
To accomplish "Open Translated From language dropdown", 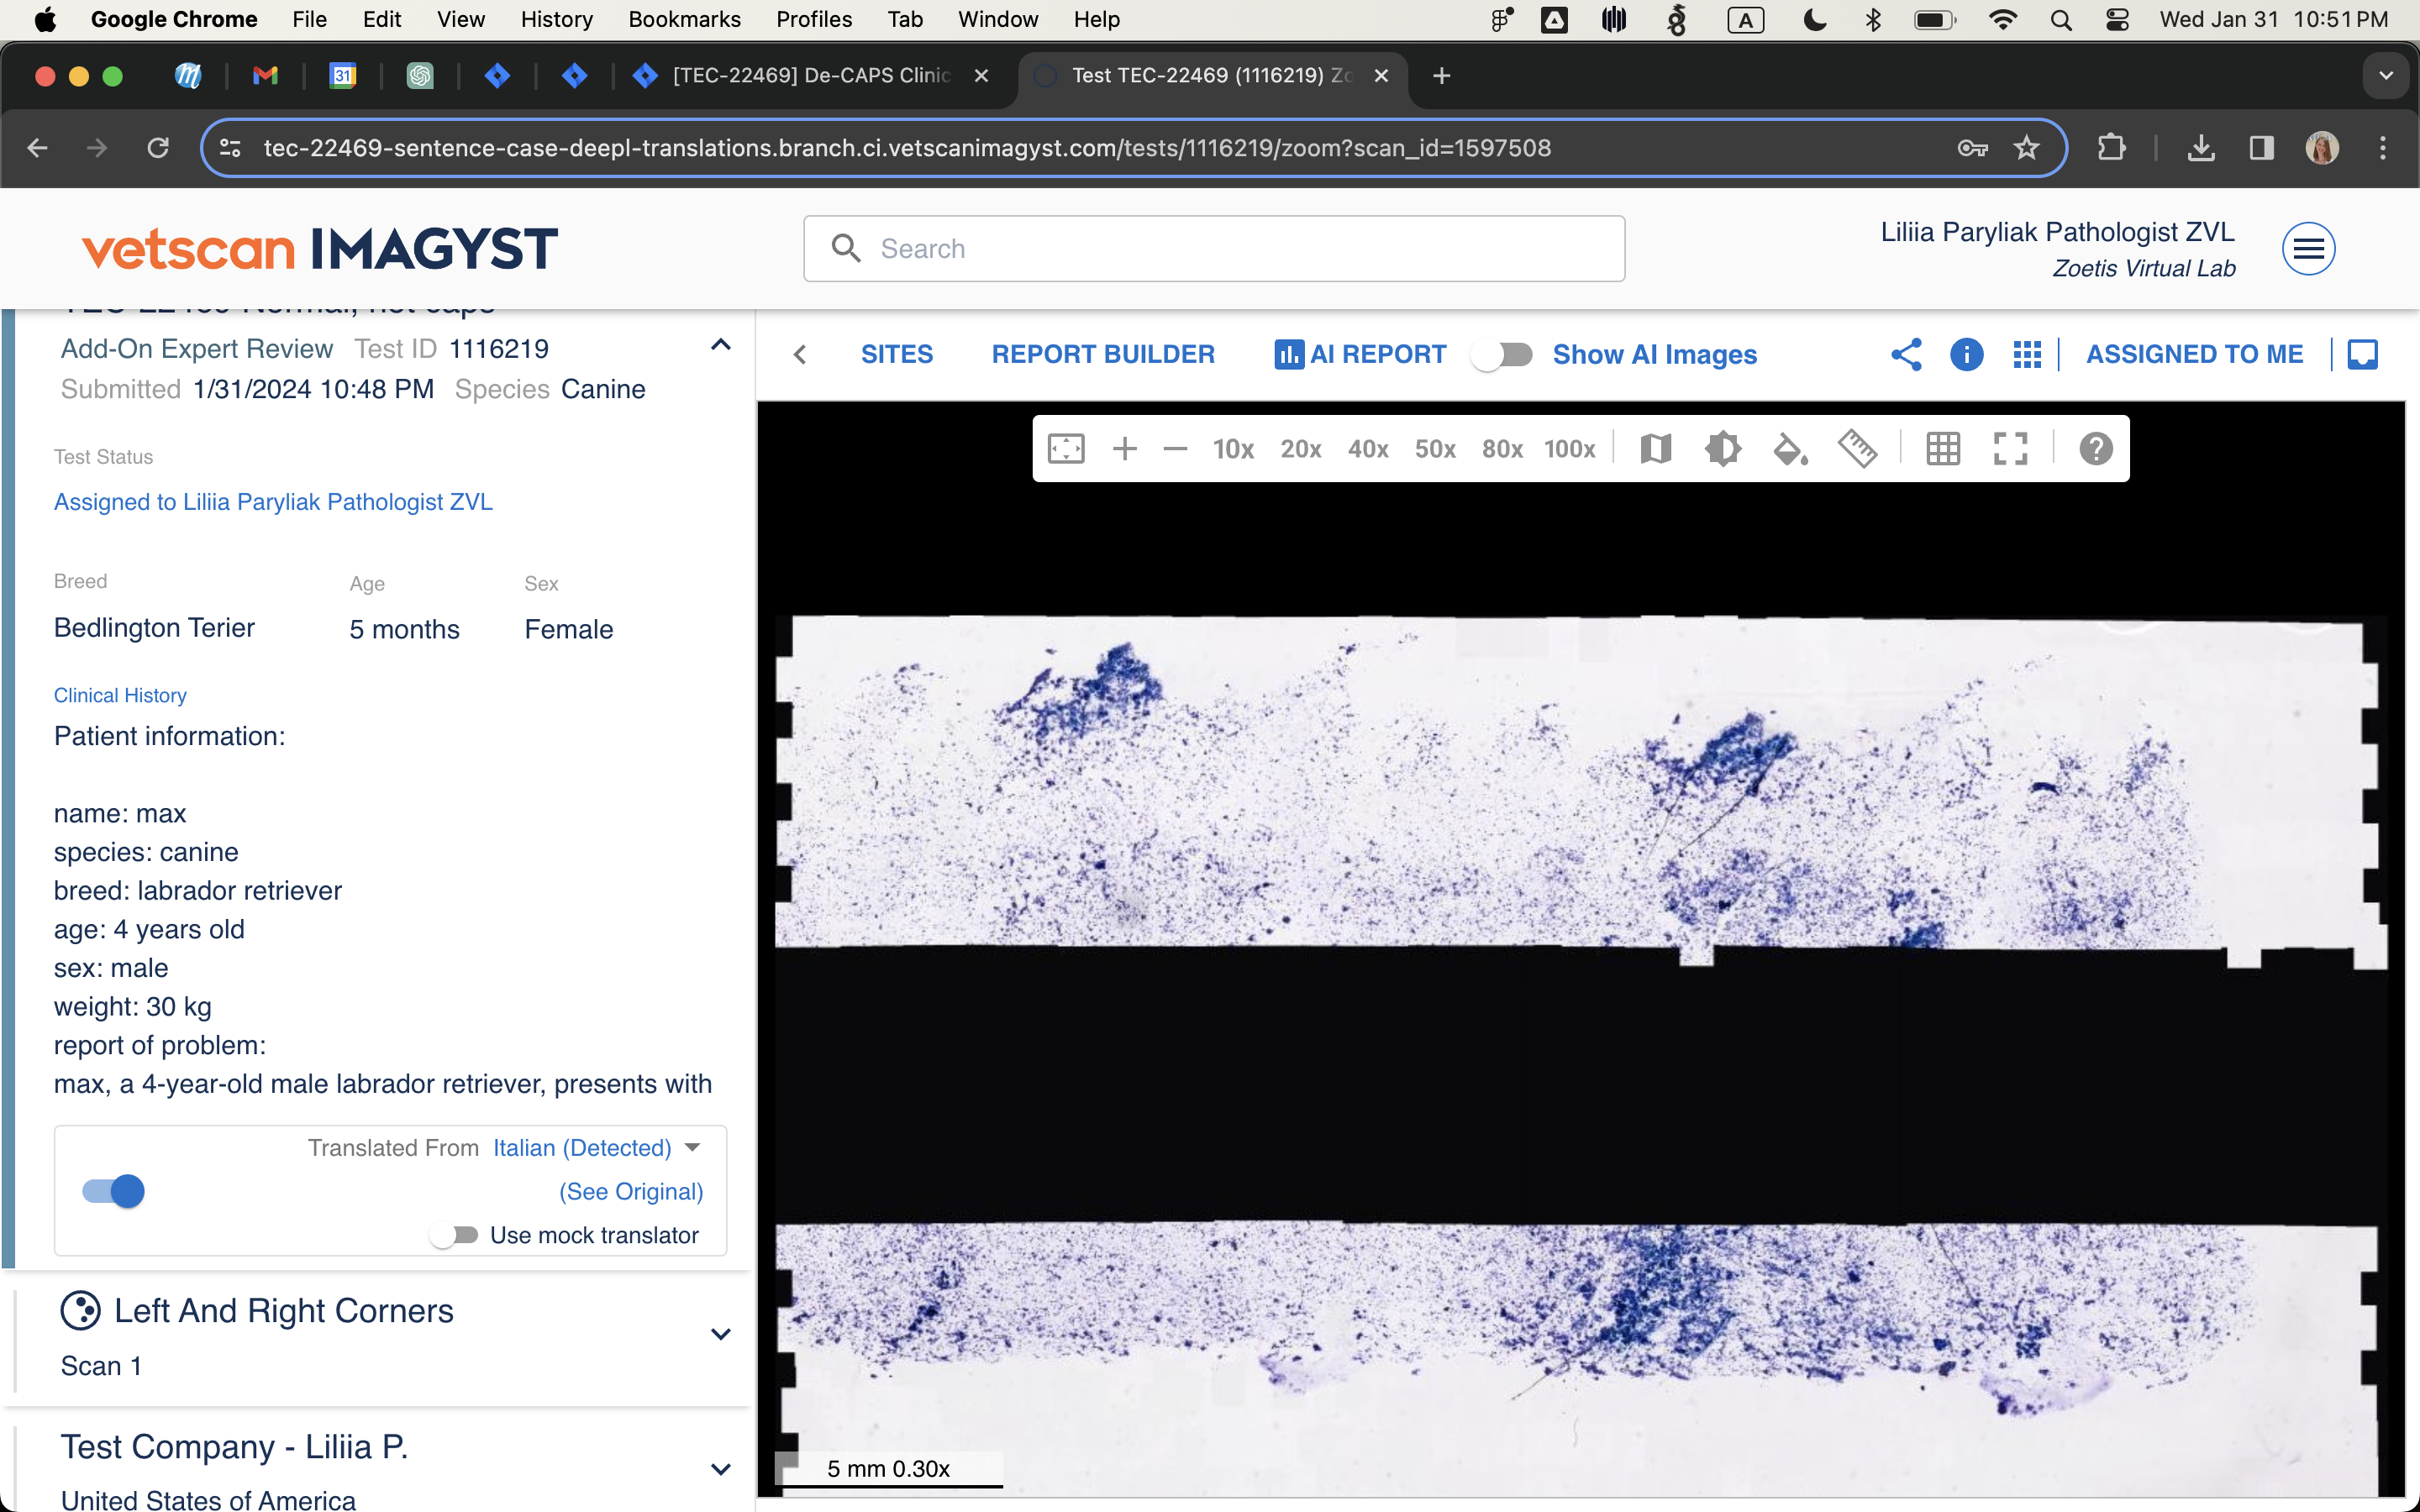I will (x=597, y=1148).
